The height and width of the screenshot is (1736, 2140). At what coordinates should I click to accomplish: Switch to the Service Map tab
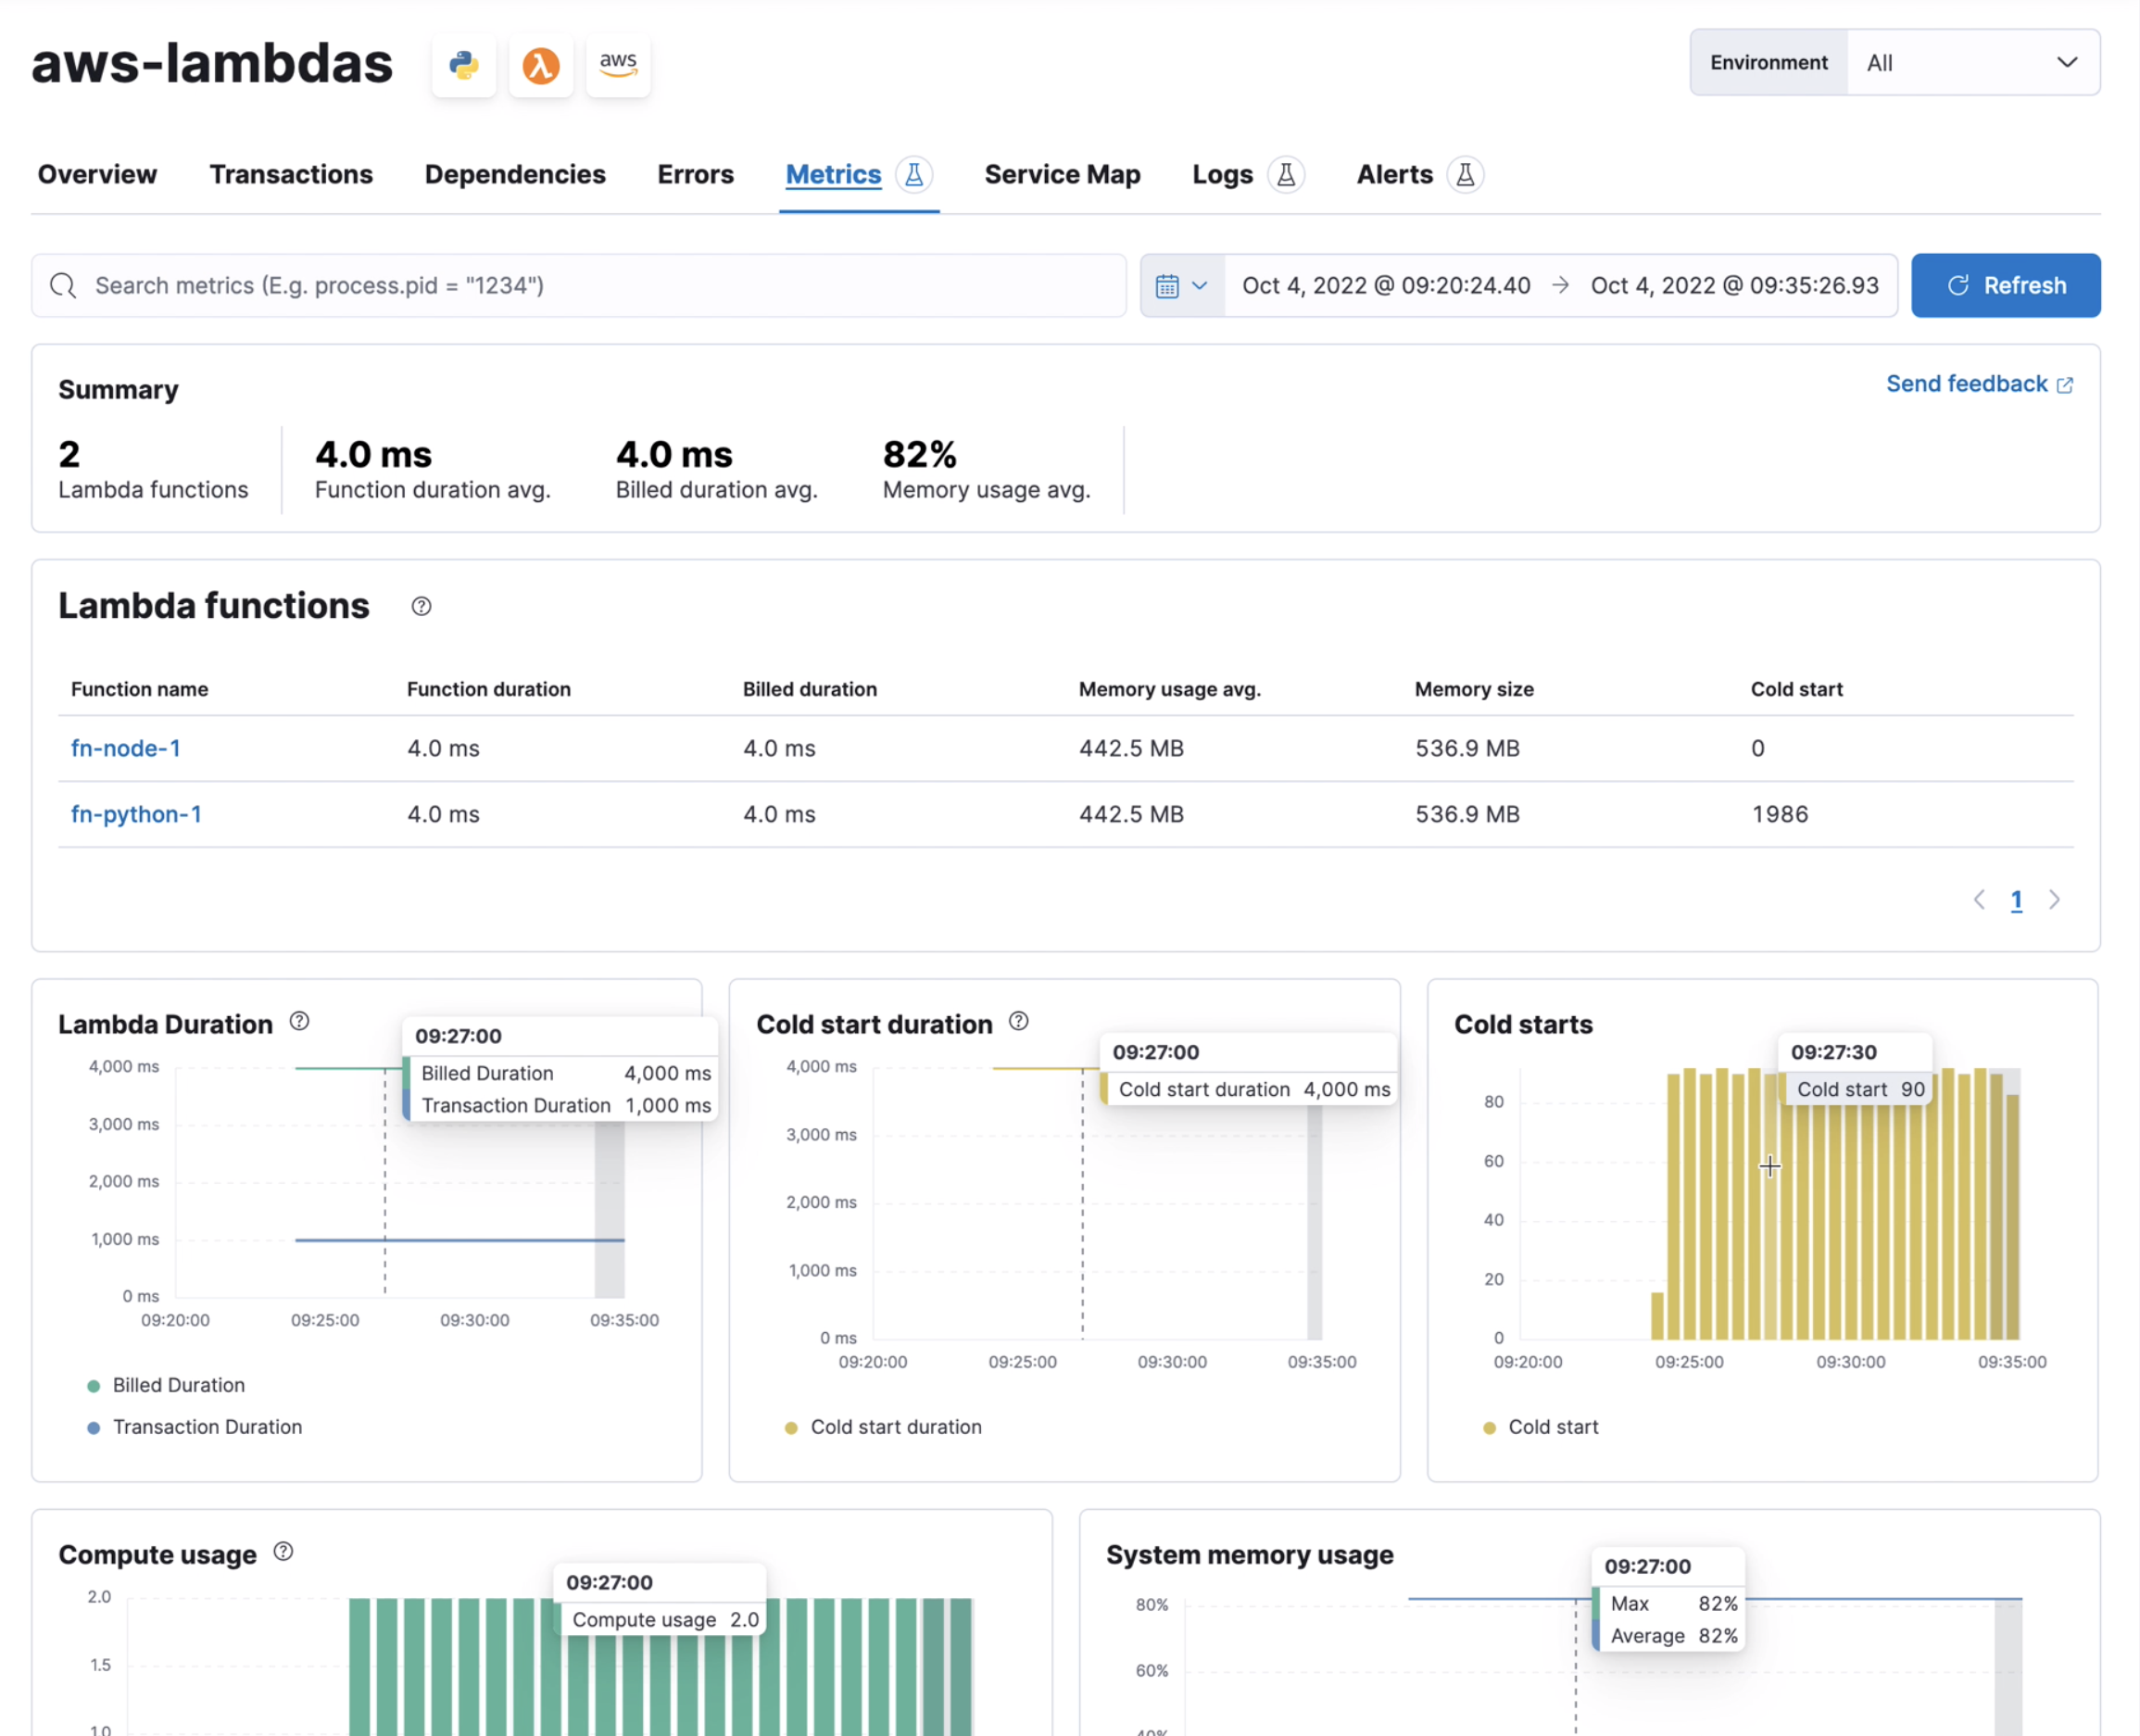click(1062, 173)
